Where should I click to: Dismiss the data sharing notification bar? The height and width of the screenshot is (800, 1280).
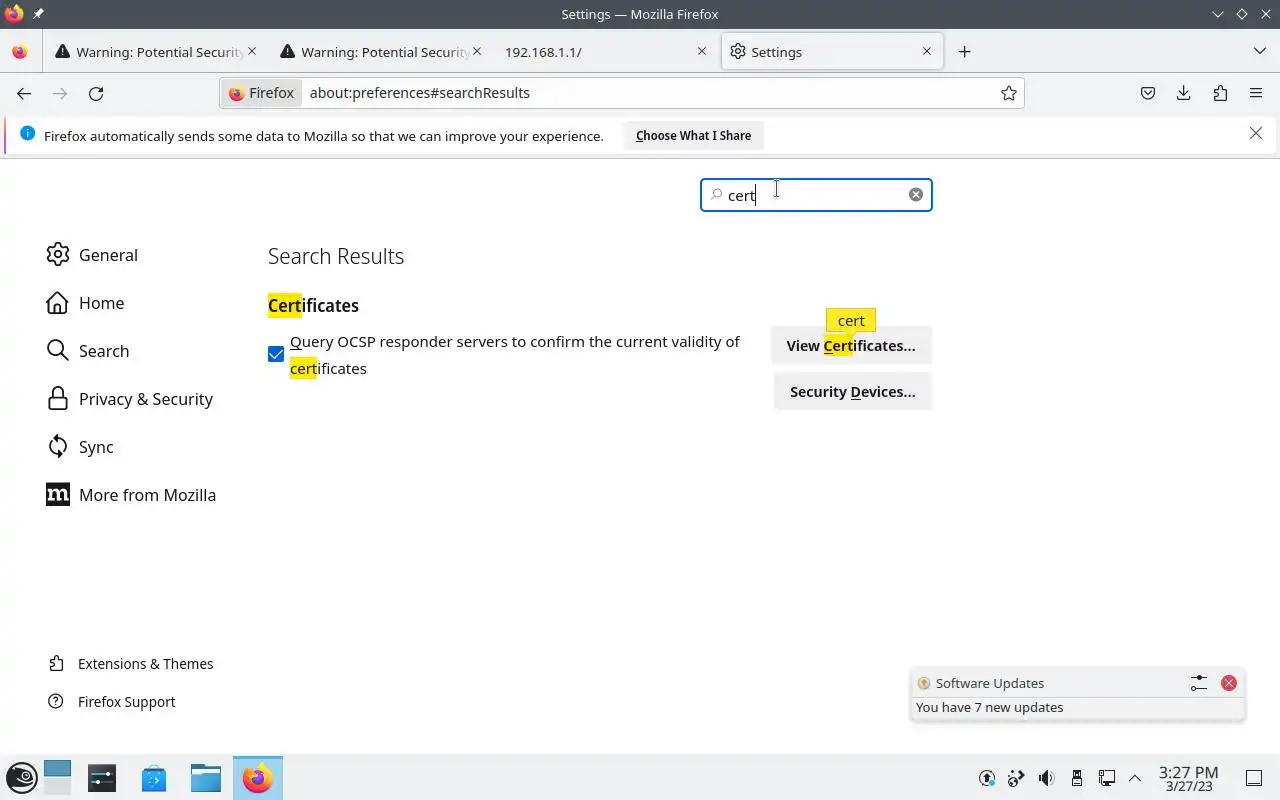[1256, 133]
